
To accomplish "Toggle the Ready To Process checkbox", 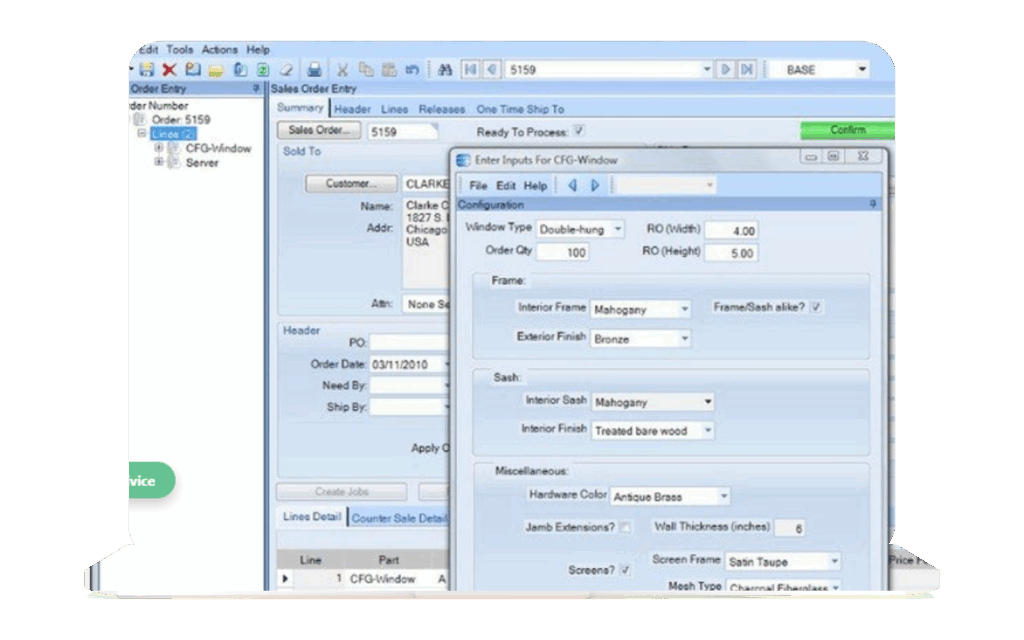I will 579,131.
